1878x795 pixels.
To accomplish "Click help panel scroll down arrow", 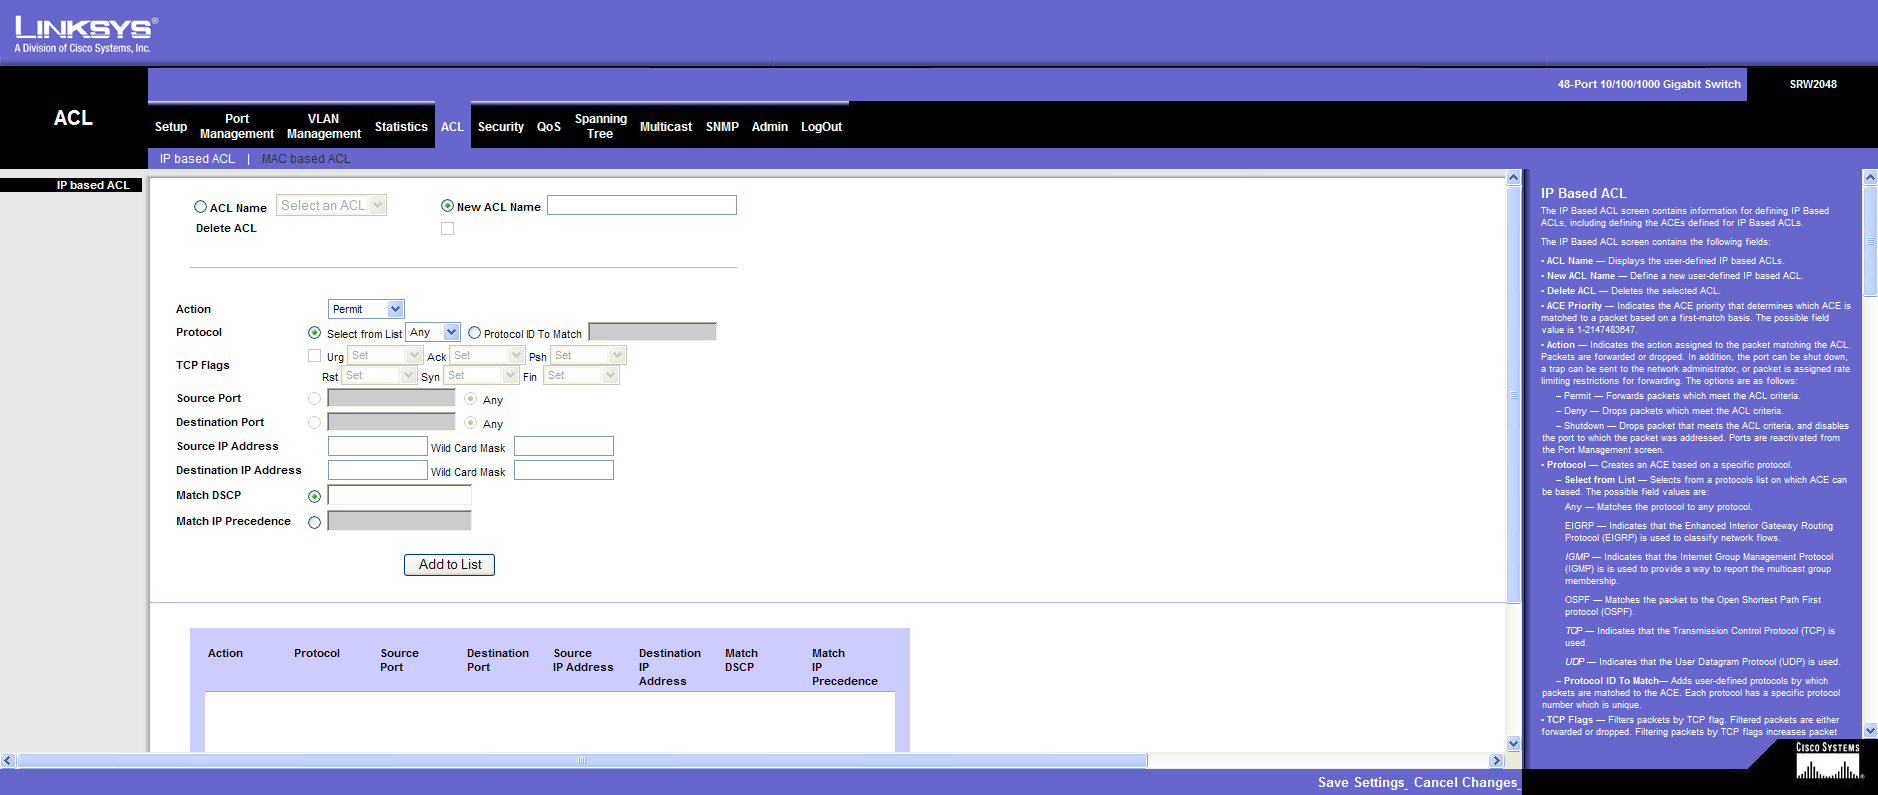I will pos(1870,731).
